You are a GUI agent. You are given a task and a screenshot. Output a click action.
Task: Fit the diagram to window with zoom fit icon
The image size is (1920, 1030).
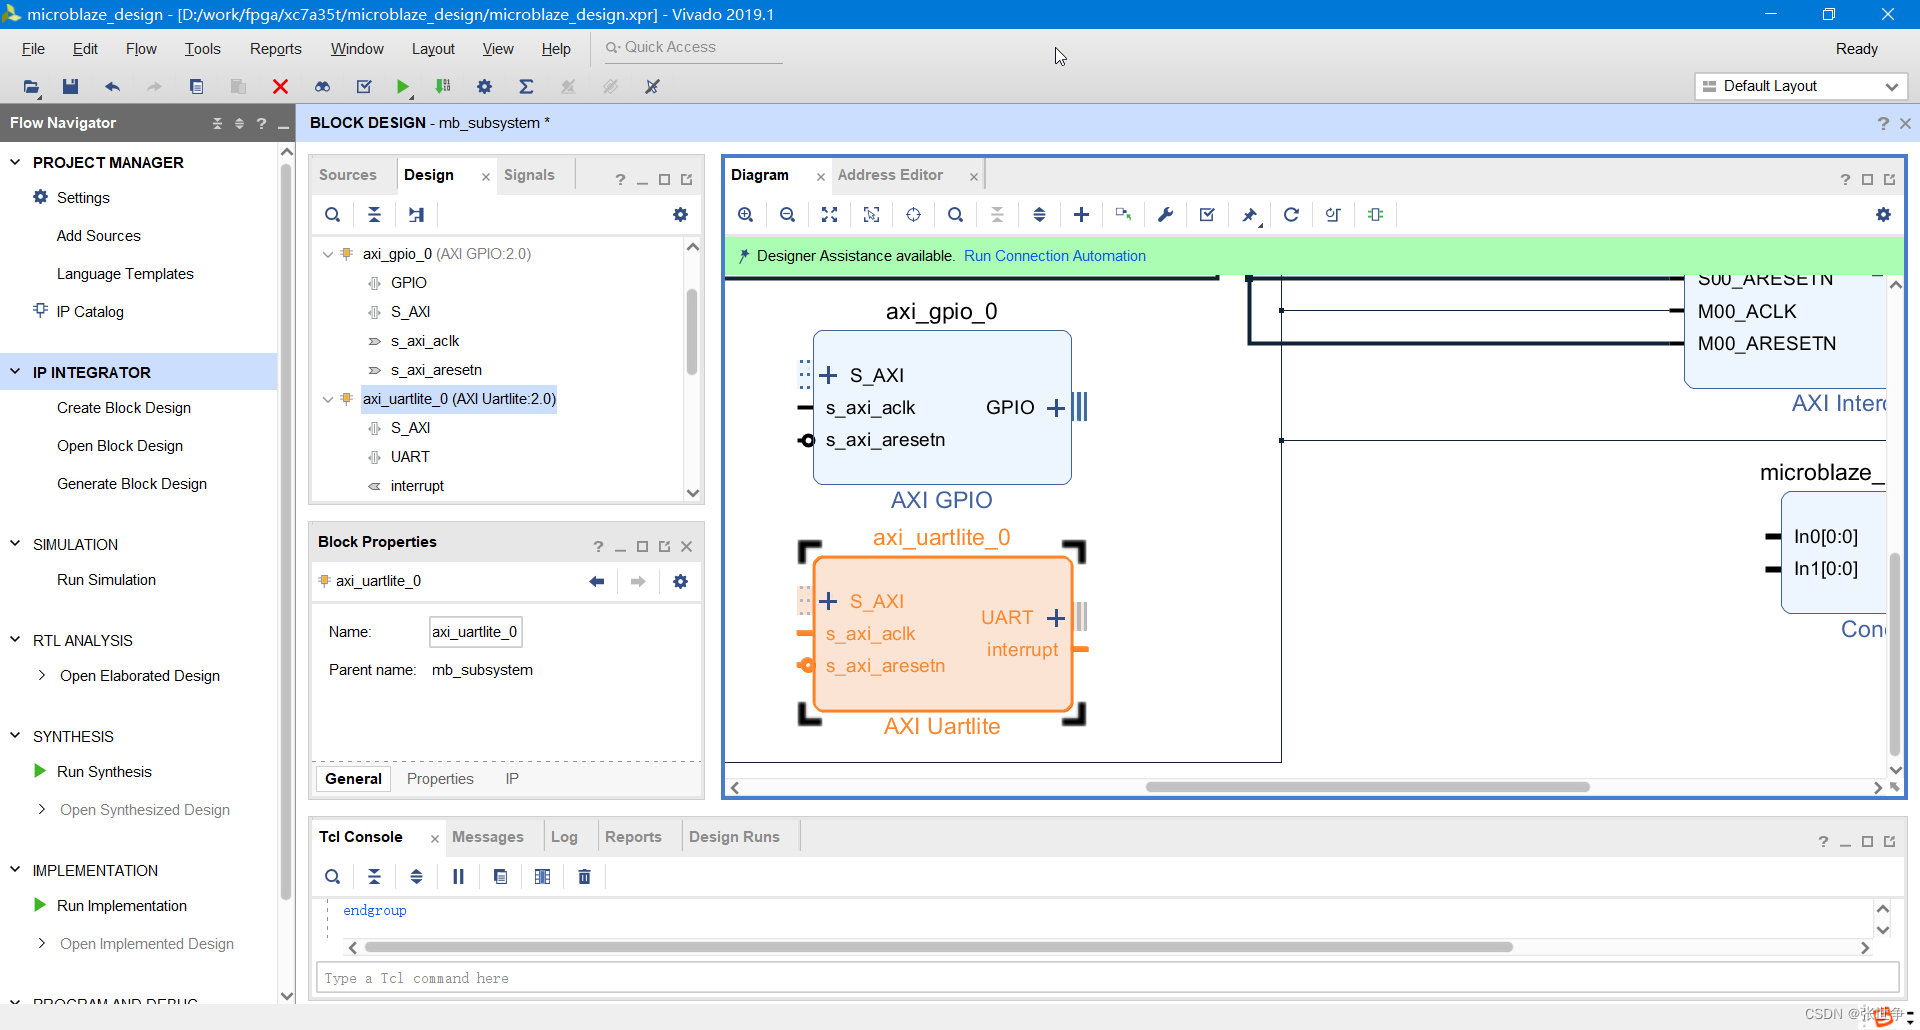[x=830, y=215]
